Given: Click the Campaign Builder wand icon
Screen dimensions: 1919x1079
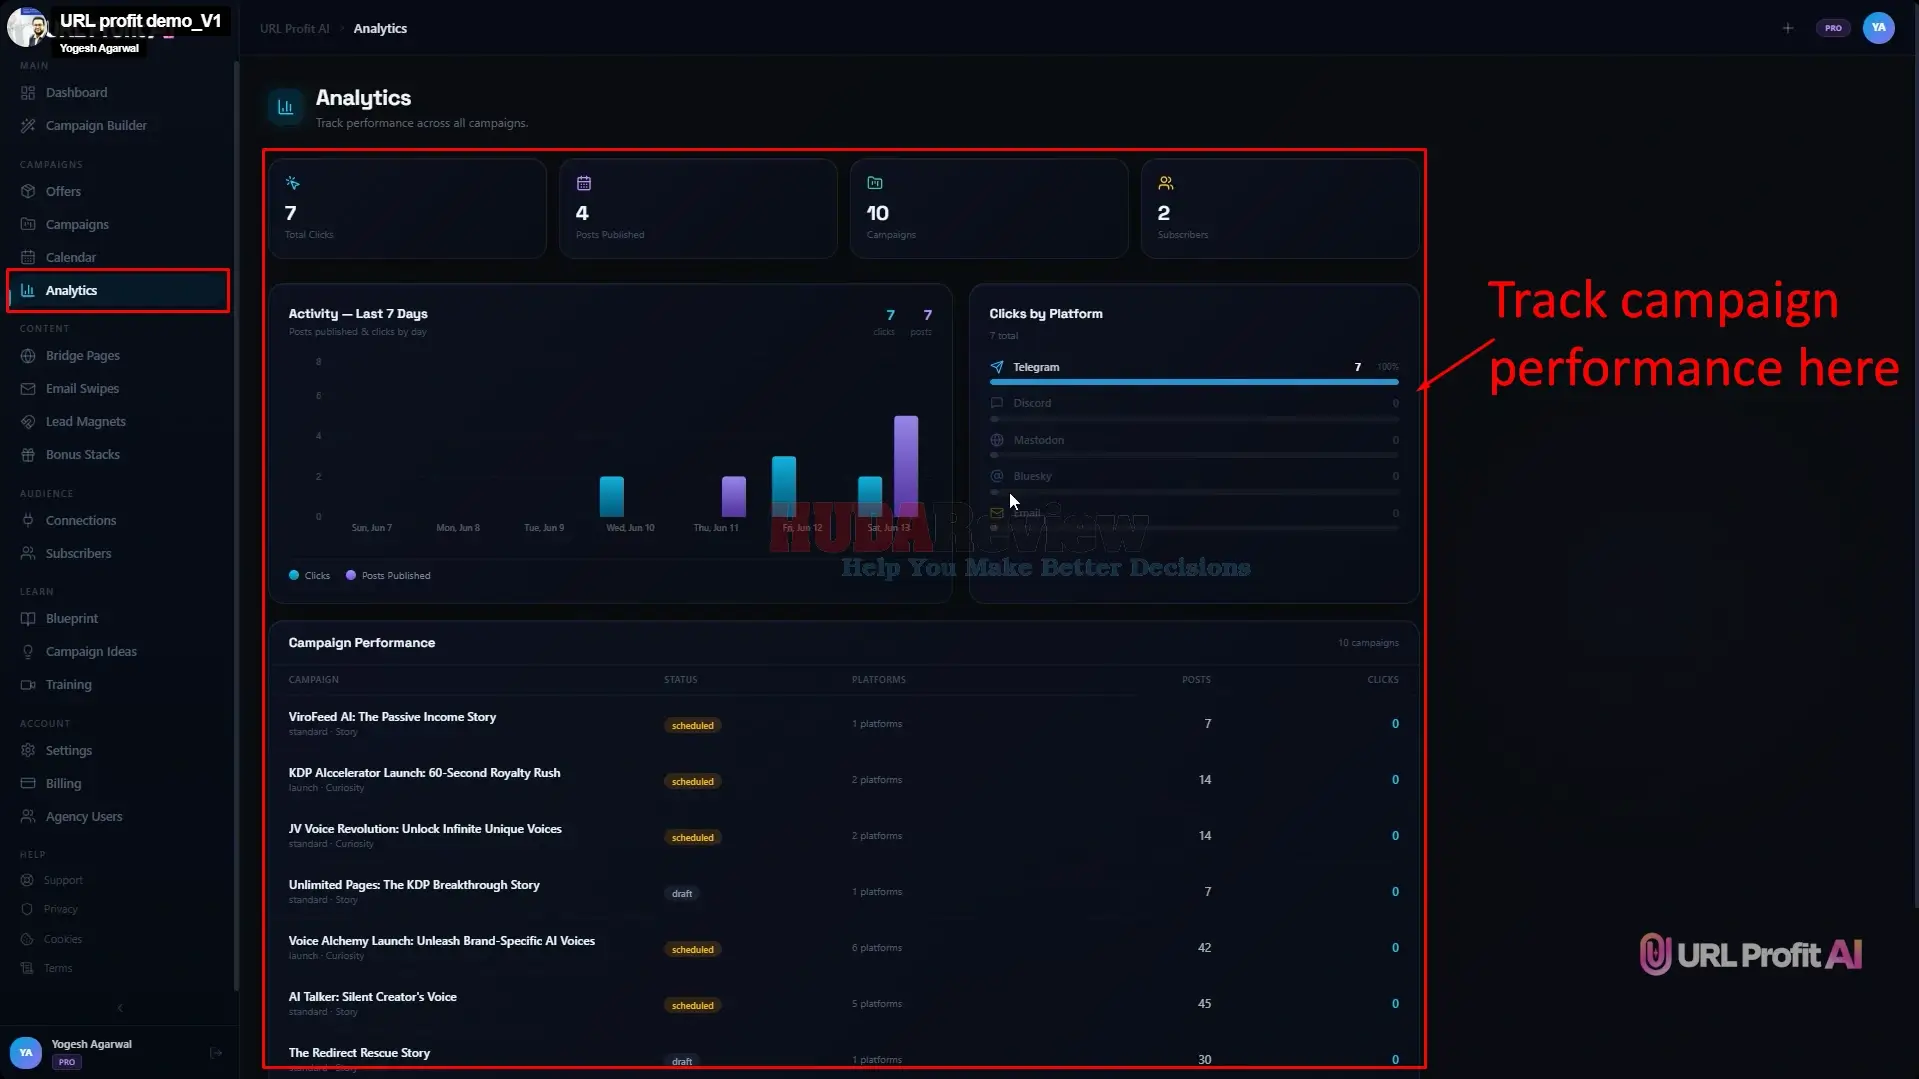Looking at the screenshot, I should click(28, 126).
